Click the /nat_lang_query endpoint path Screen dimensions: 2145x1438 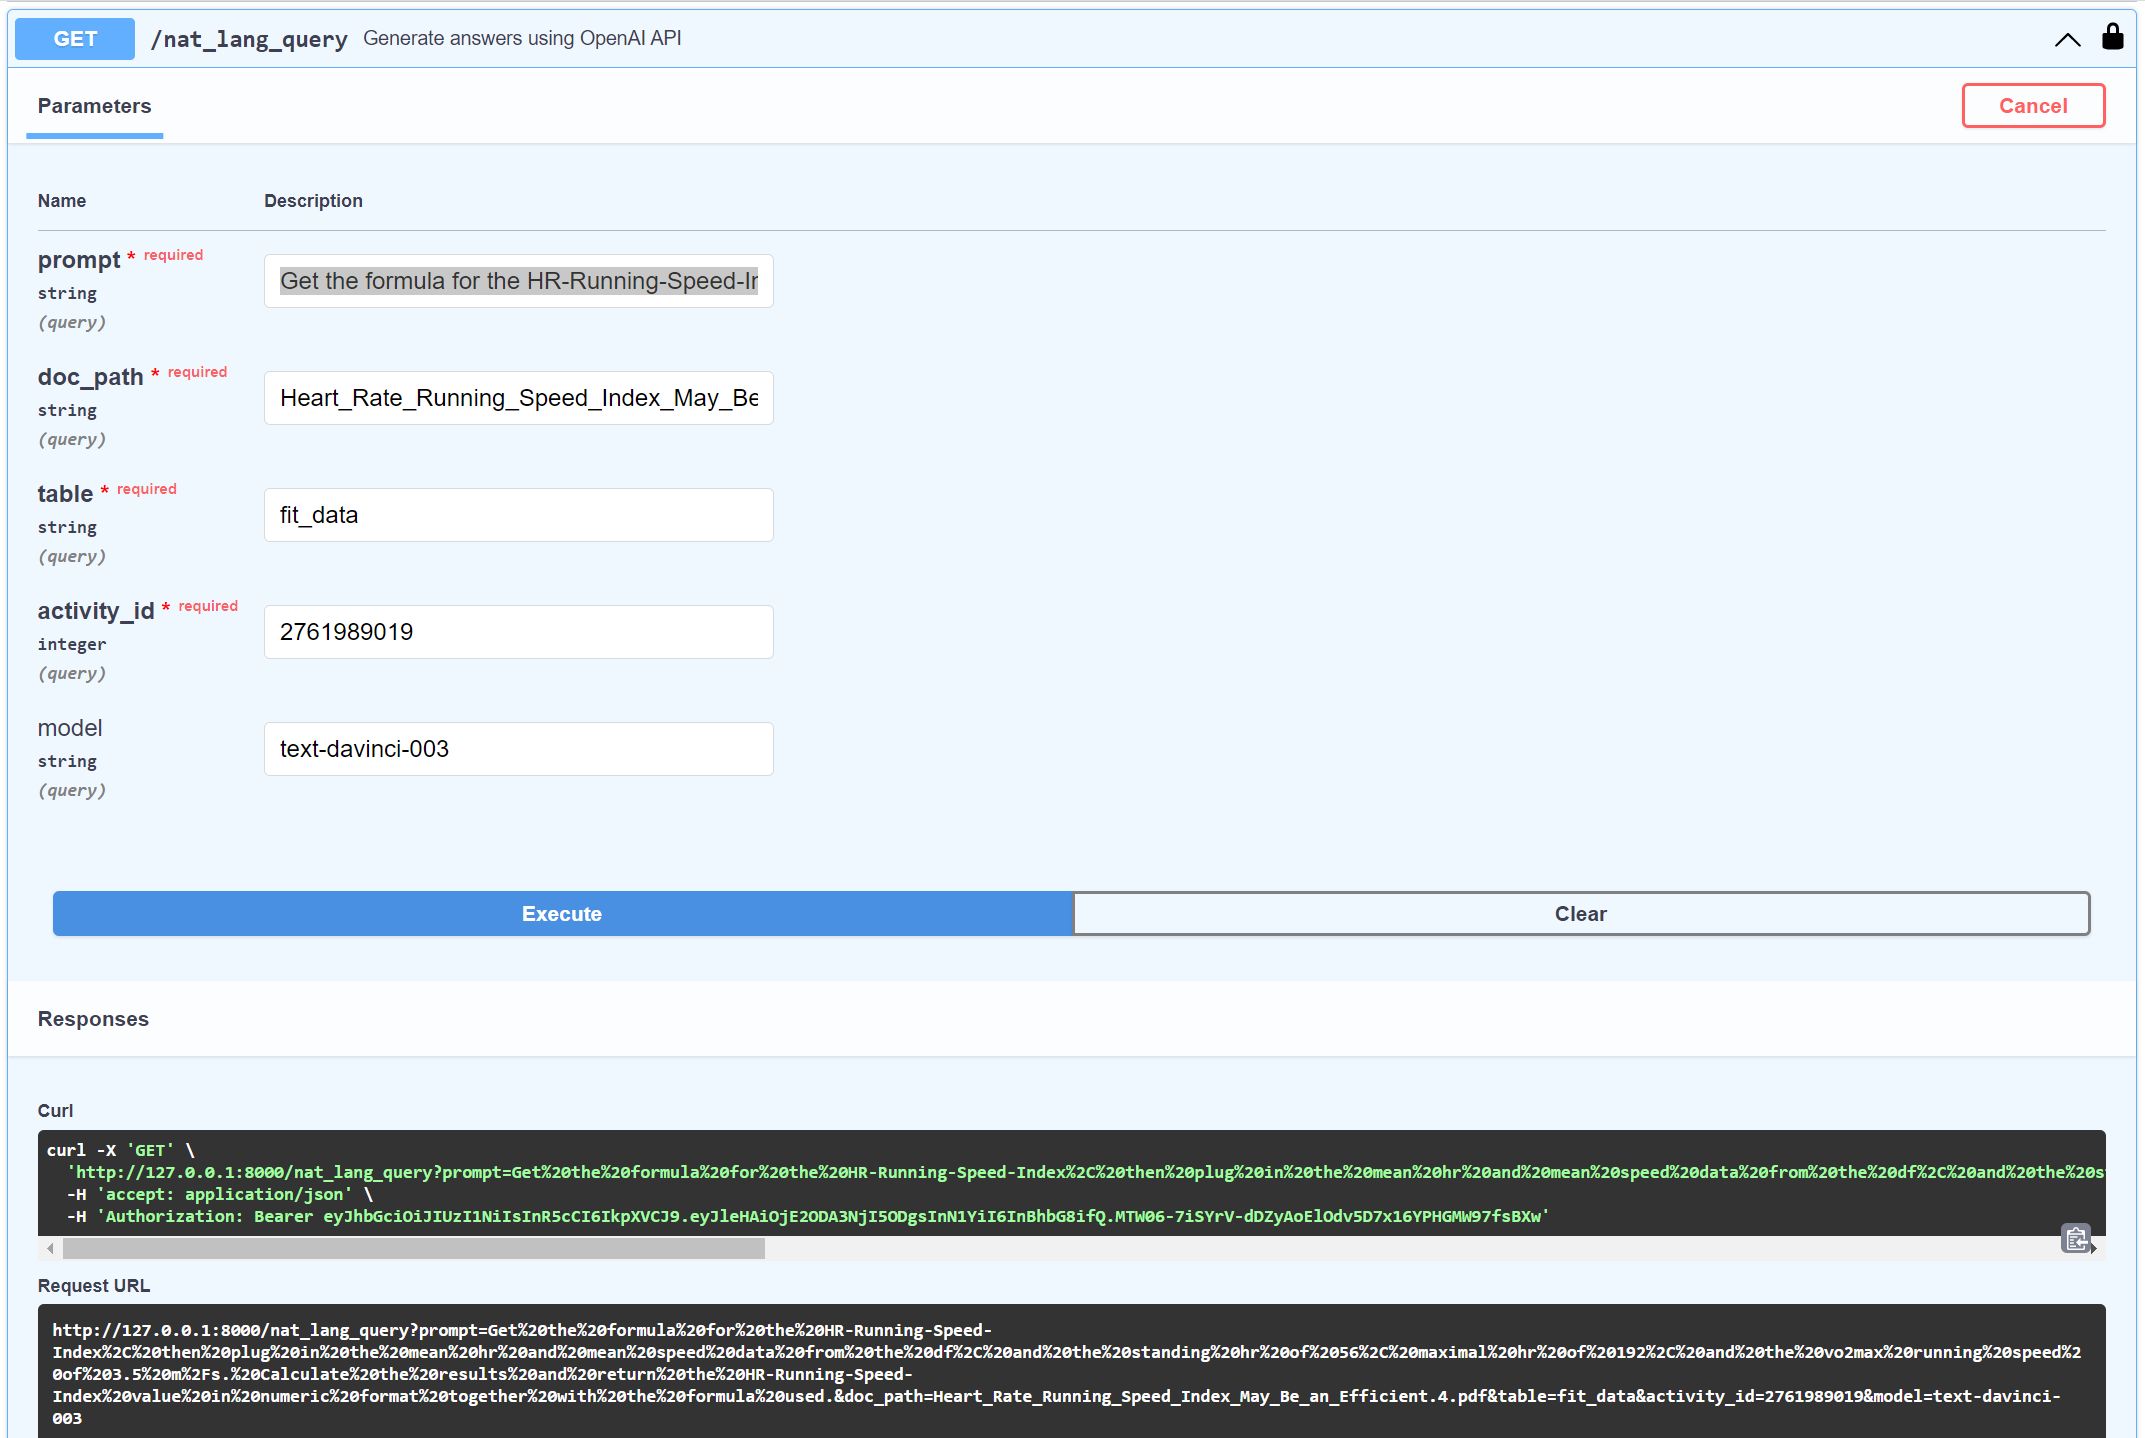(248, 39)
